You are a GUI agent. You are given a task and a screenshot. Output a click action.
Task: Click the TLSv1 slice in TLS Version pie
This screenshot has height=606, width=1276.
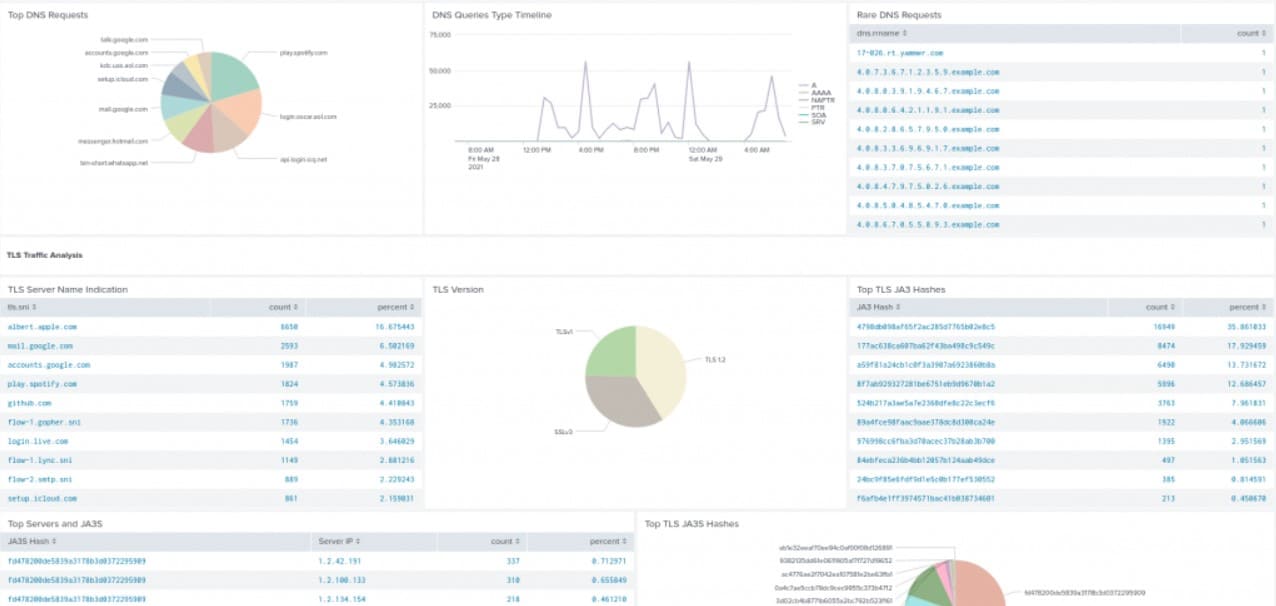pos(610,350)
